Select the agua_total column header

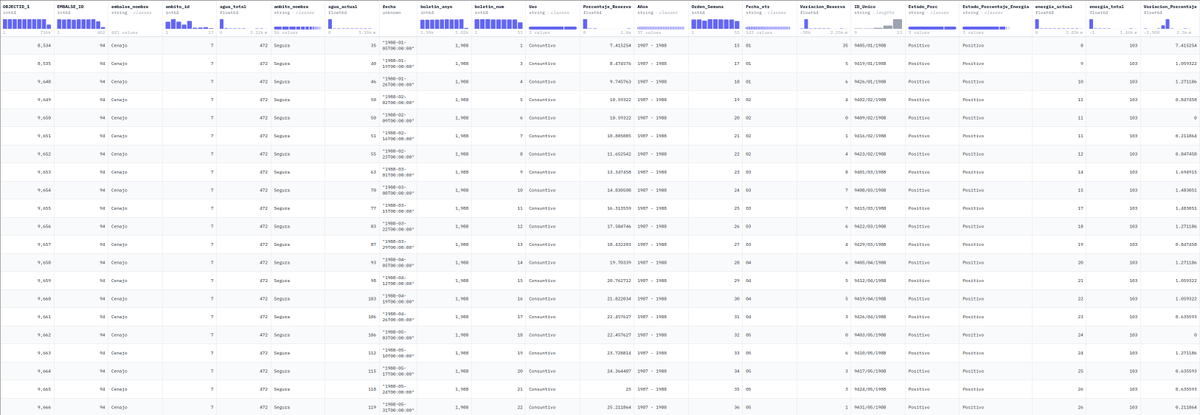point(232,6)
